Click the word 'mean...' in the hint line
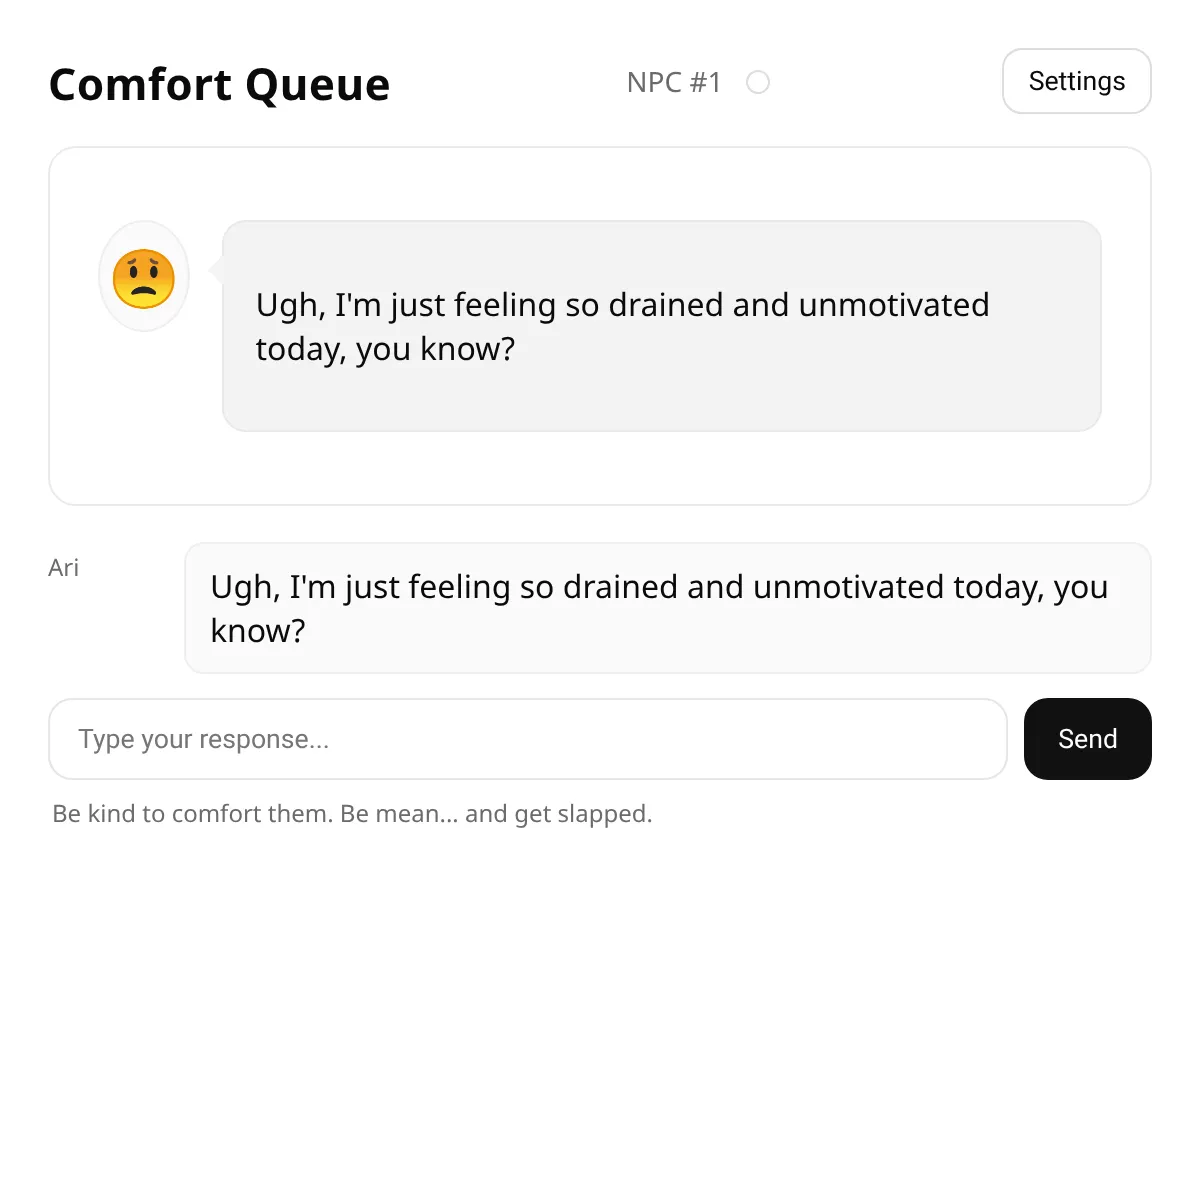The image size is (1200, 1200). point(399,814)
